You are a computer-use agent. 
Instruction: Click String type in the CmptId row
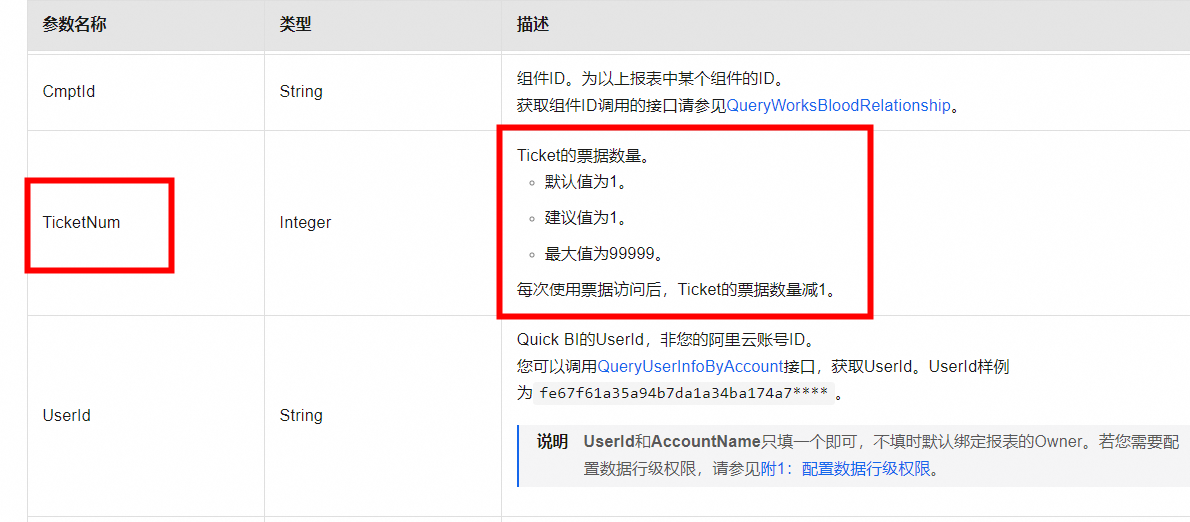(x=301, y=91)
